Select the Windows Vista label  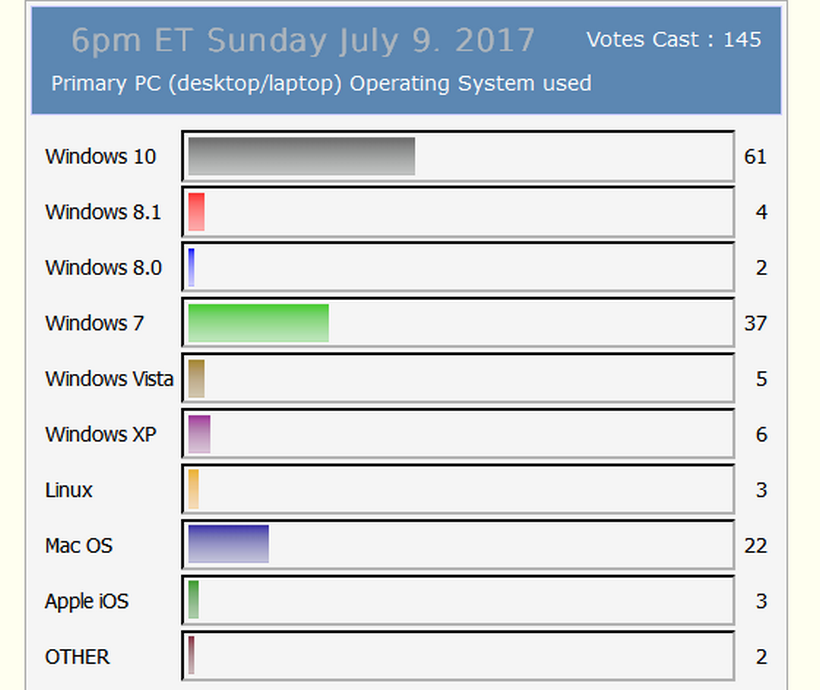pos(109,379)
